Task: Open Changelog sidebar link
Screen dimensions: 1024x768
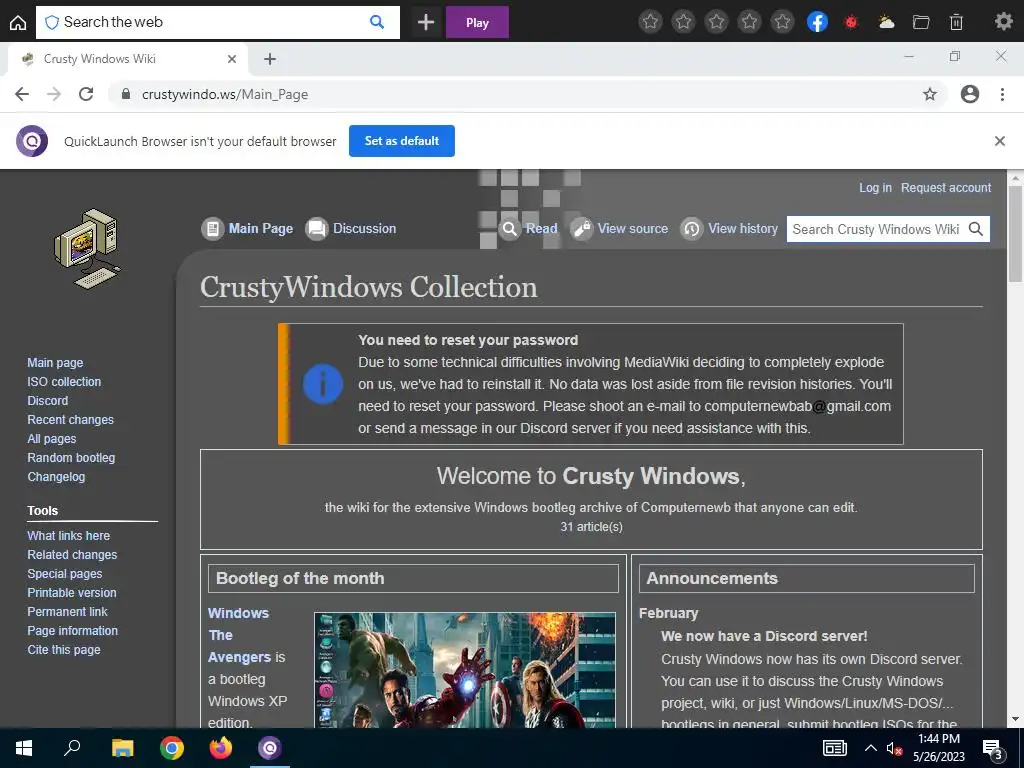Action: tap(56, 477)
